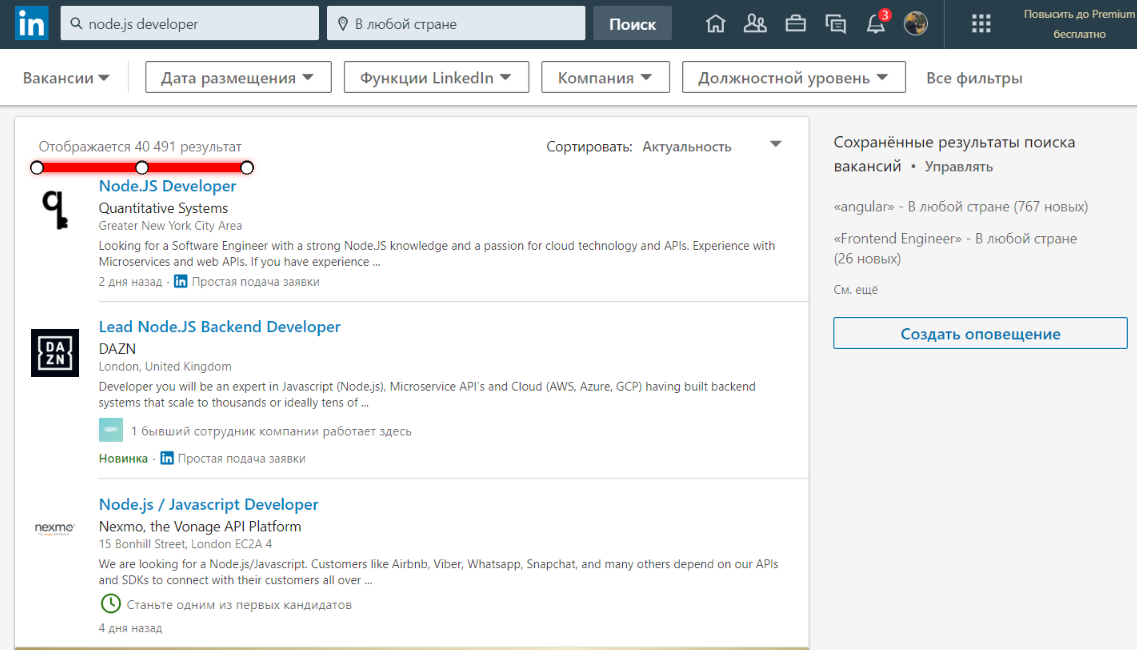The height and width of the screenshot is (650, 1137).
Task: Open My Network people icon
Action: (x=755, y=24)
